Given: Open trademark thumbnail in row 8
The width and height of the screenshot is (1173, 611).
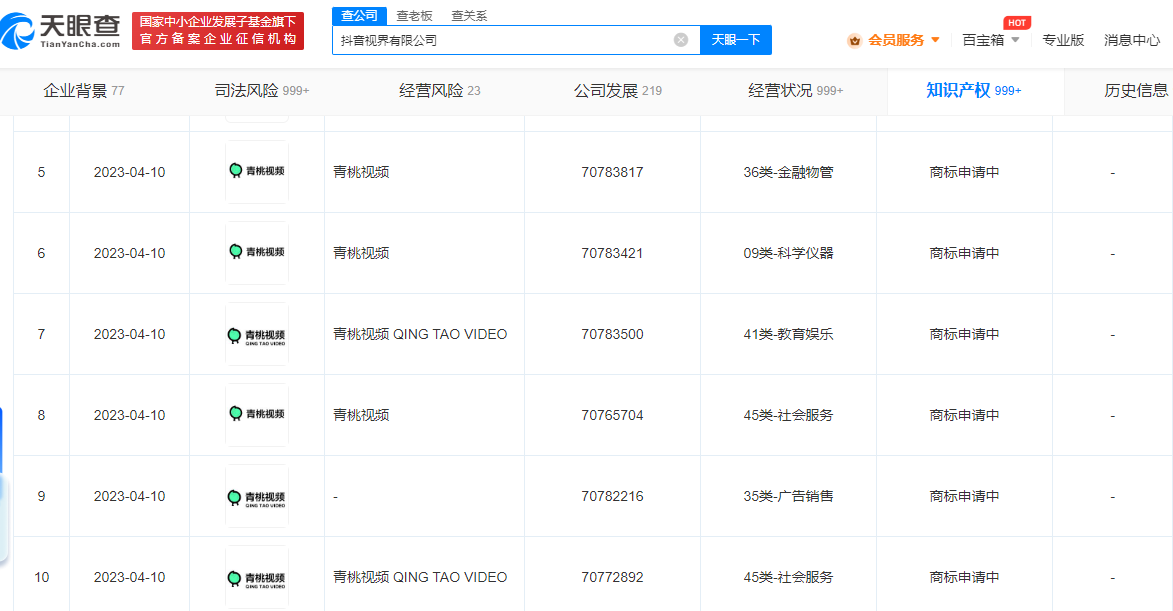Looking at the screenshot, I should pos(257,415).
